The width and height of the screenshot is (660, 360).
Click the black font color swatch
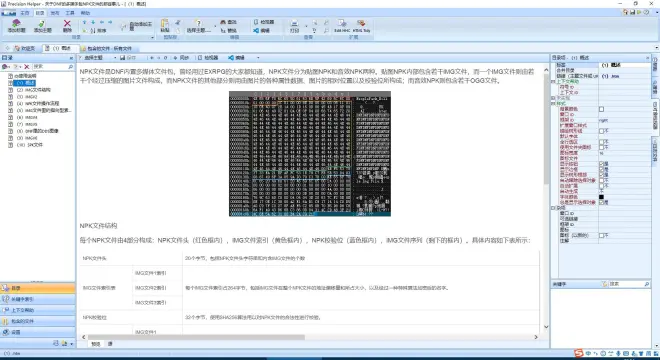click(x=601, y=197)
